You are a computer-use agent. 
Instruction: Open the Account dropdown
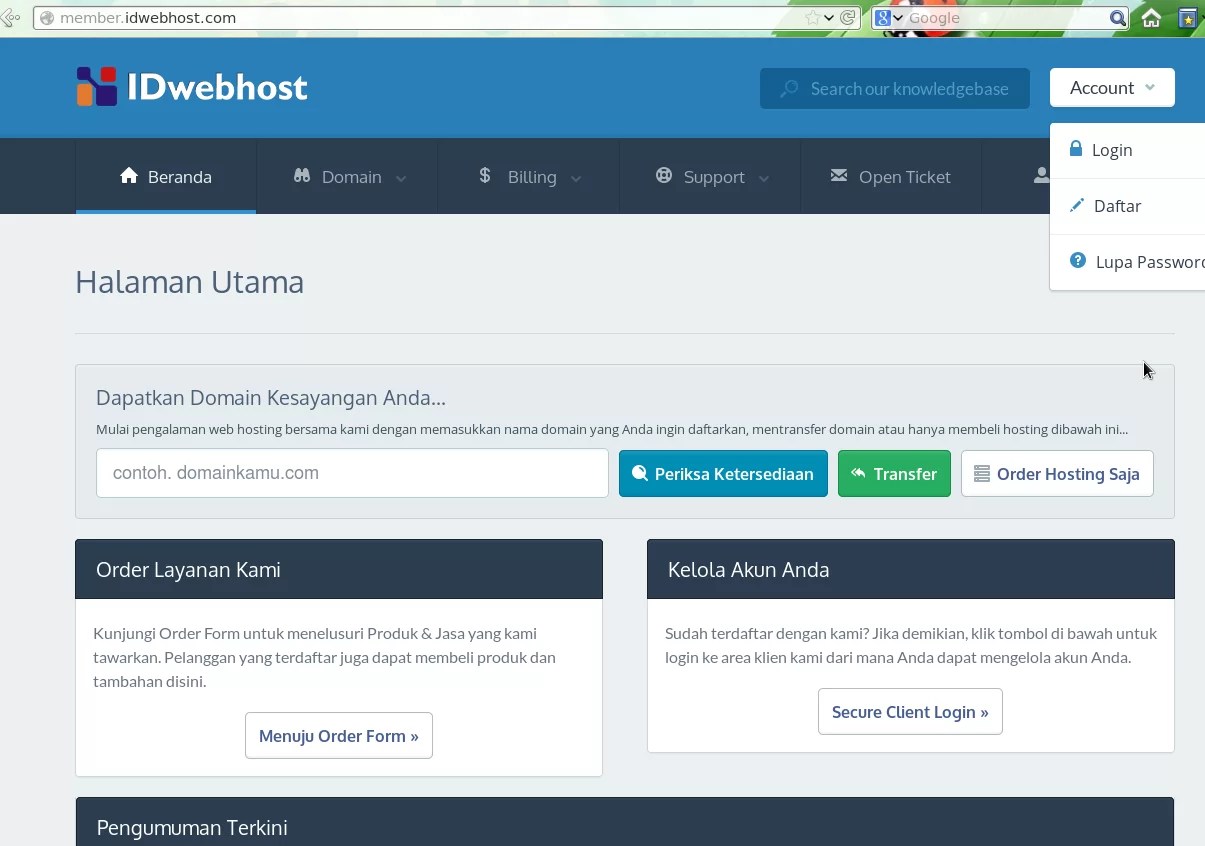[1111, 87]
